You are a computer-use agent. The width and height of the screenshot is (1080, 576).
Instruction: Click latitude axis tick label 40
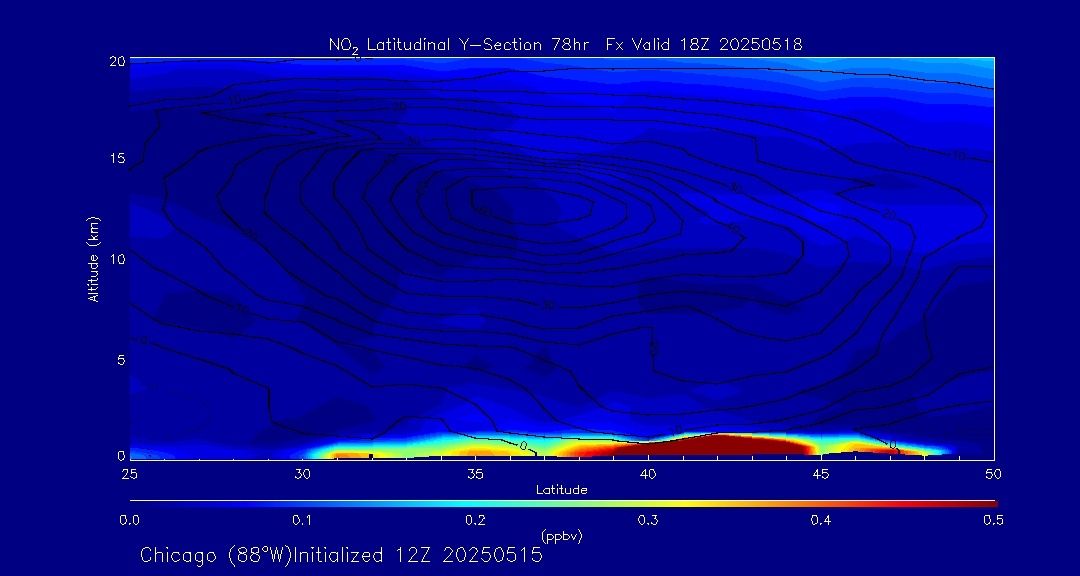pyautogui.click(x=647, y=473)
